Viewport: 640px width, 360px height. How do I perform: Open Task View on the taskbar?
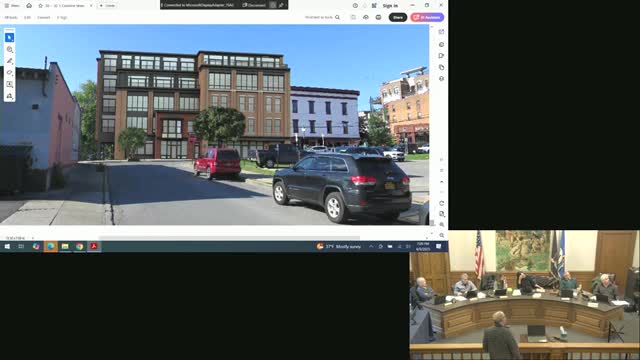point(21,247)
